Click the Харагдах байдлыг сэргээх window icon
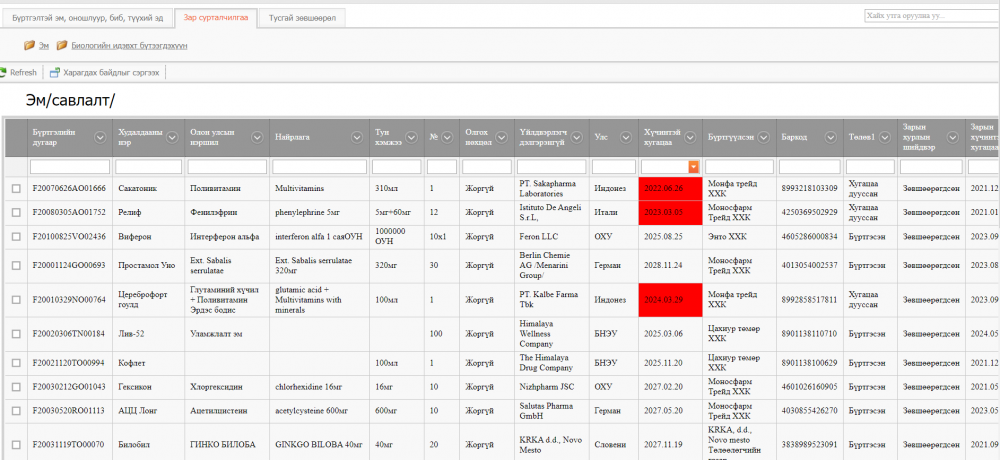 pos(54,72)
